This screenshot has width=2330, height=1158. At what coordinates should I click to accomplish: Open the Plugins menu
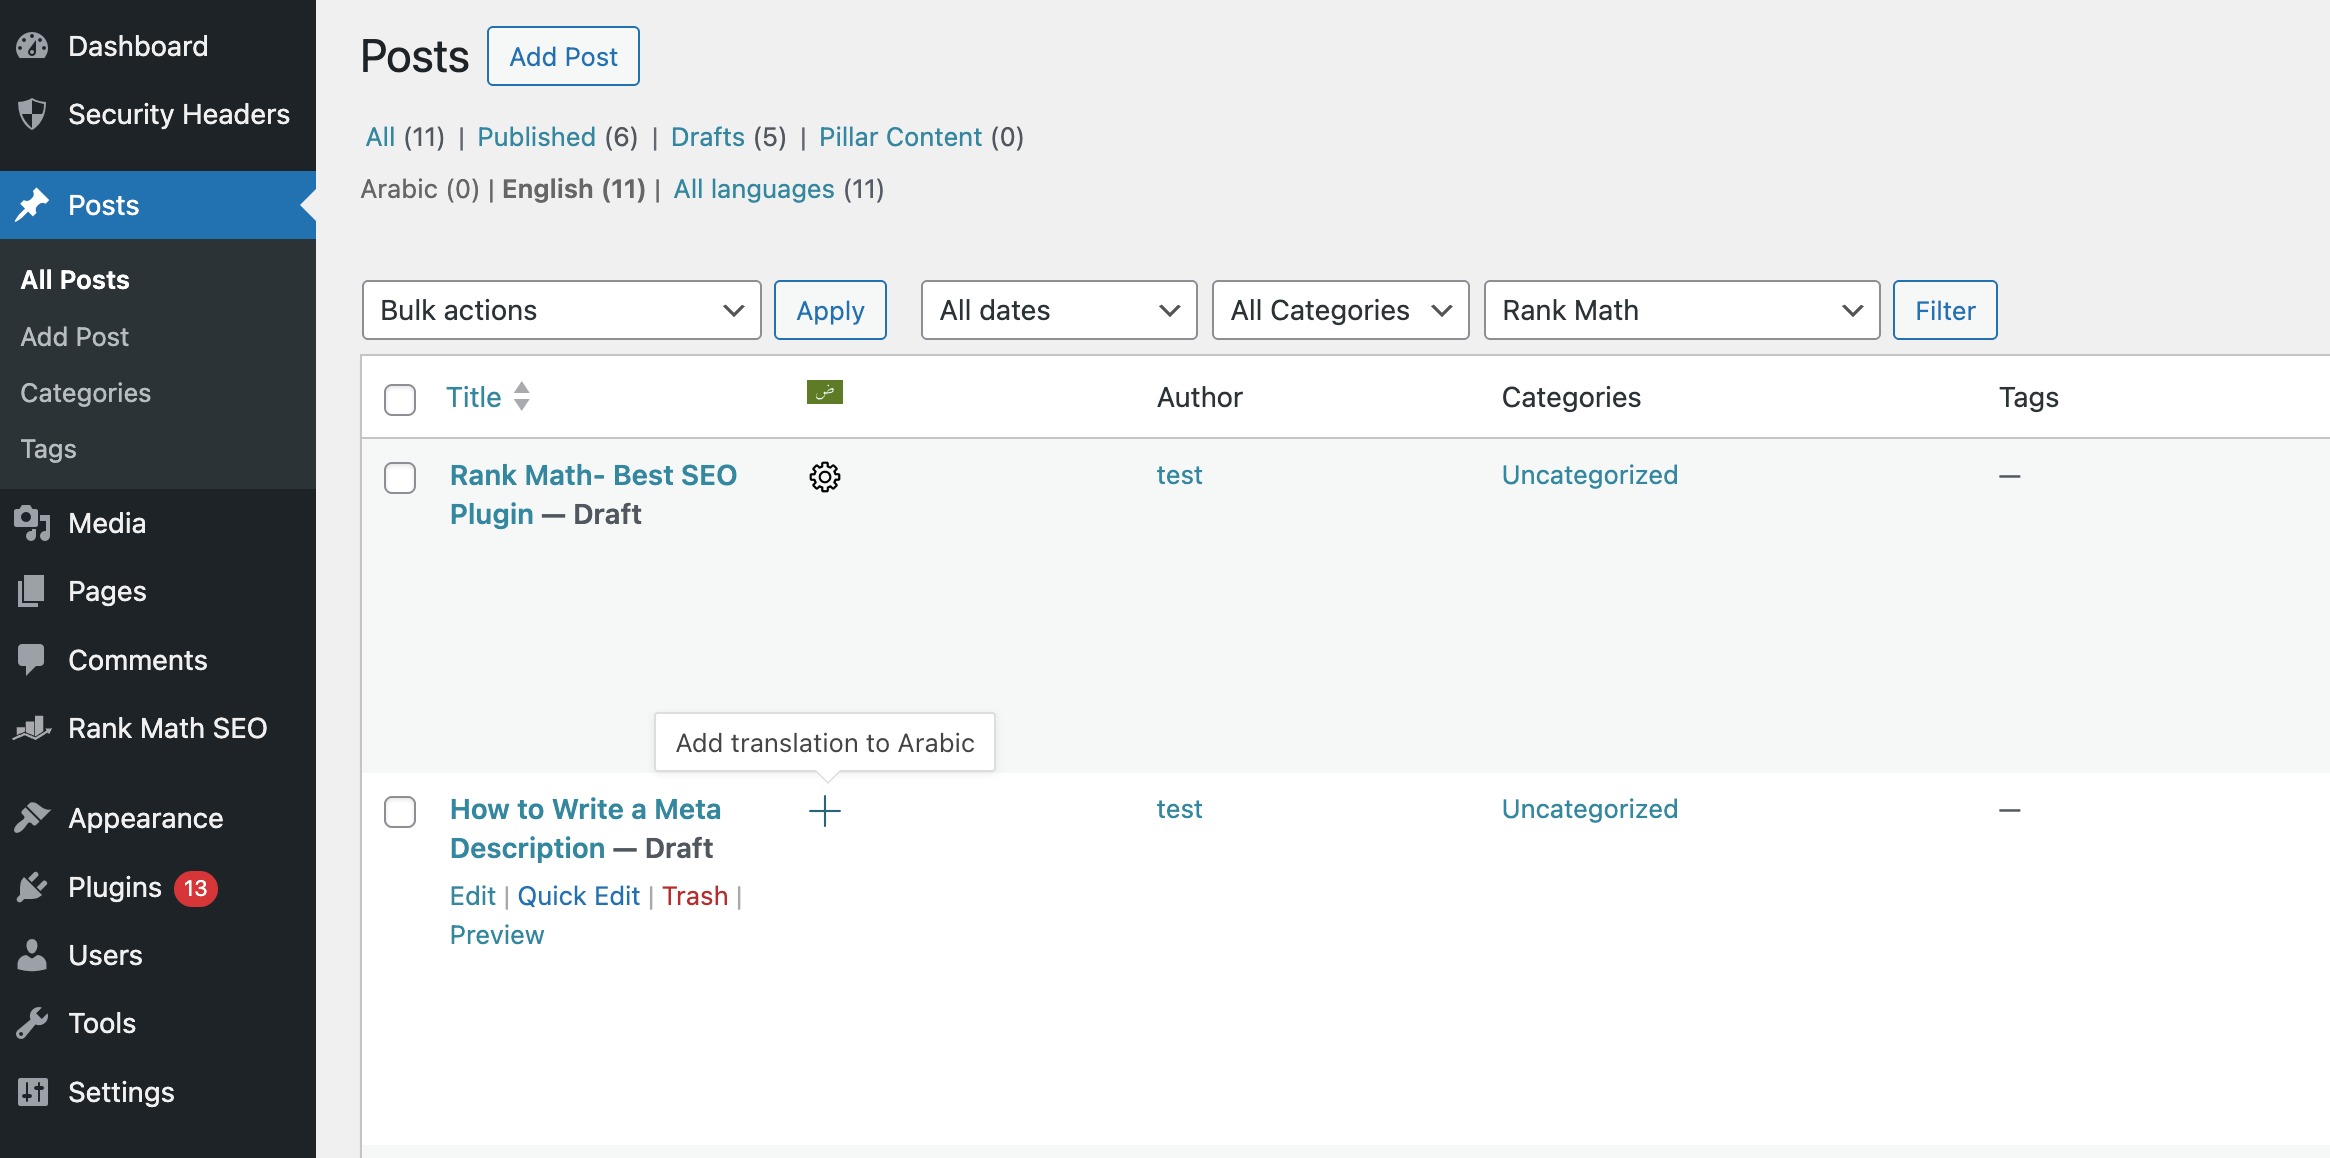click(x=158, y=887)
